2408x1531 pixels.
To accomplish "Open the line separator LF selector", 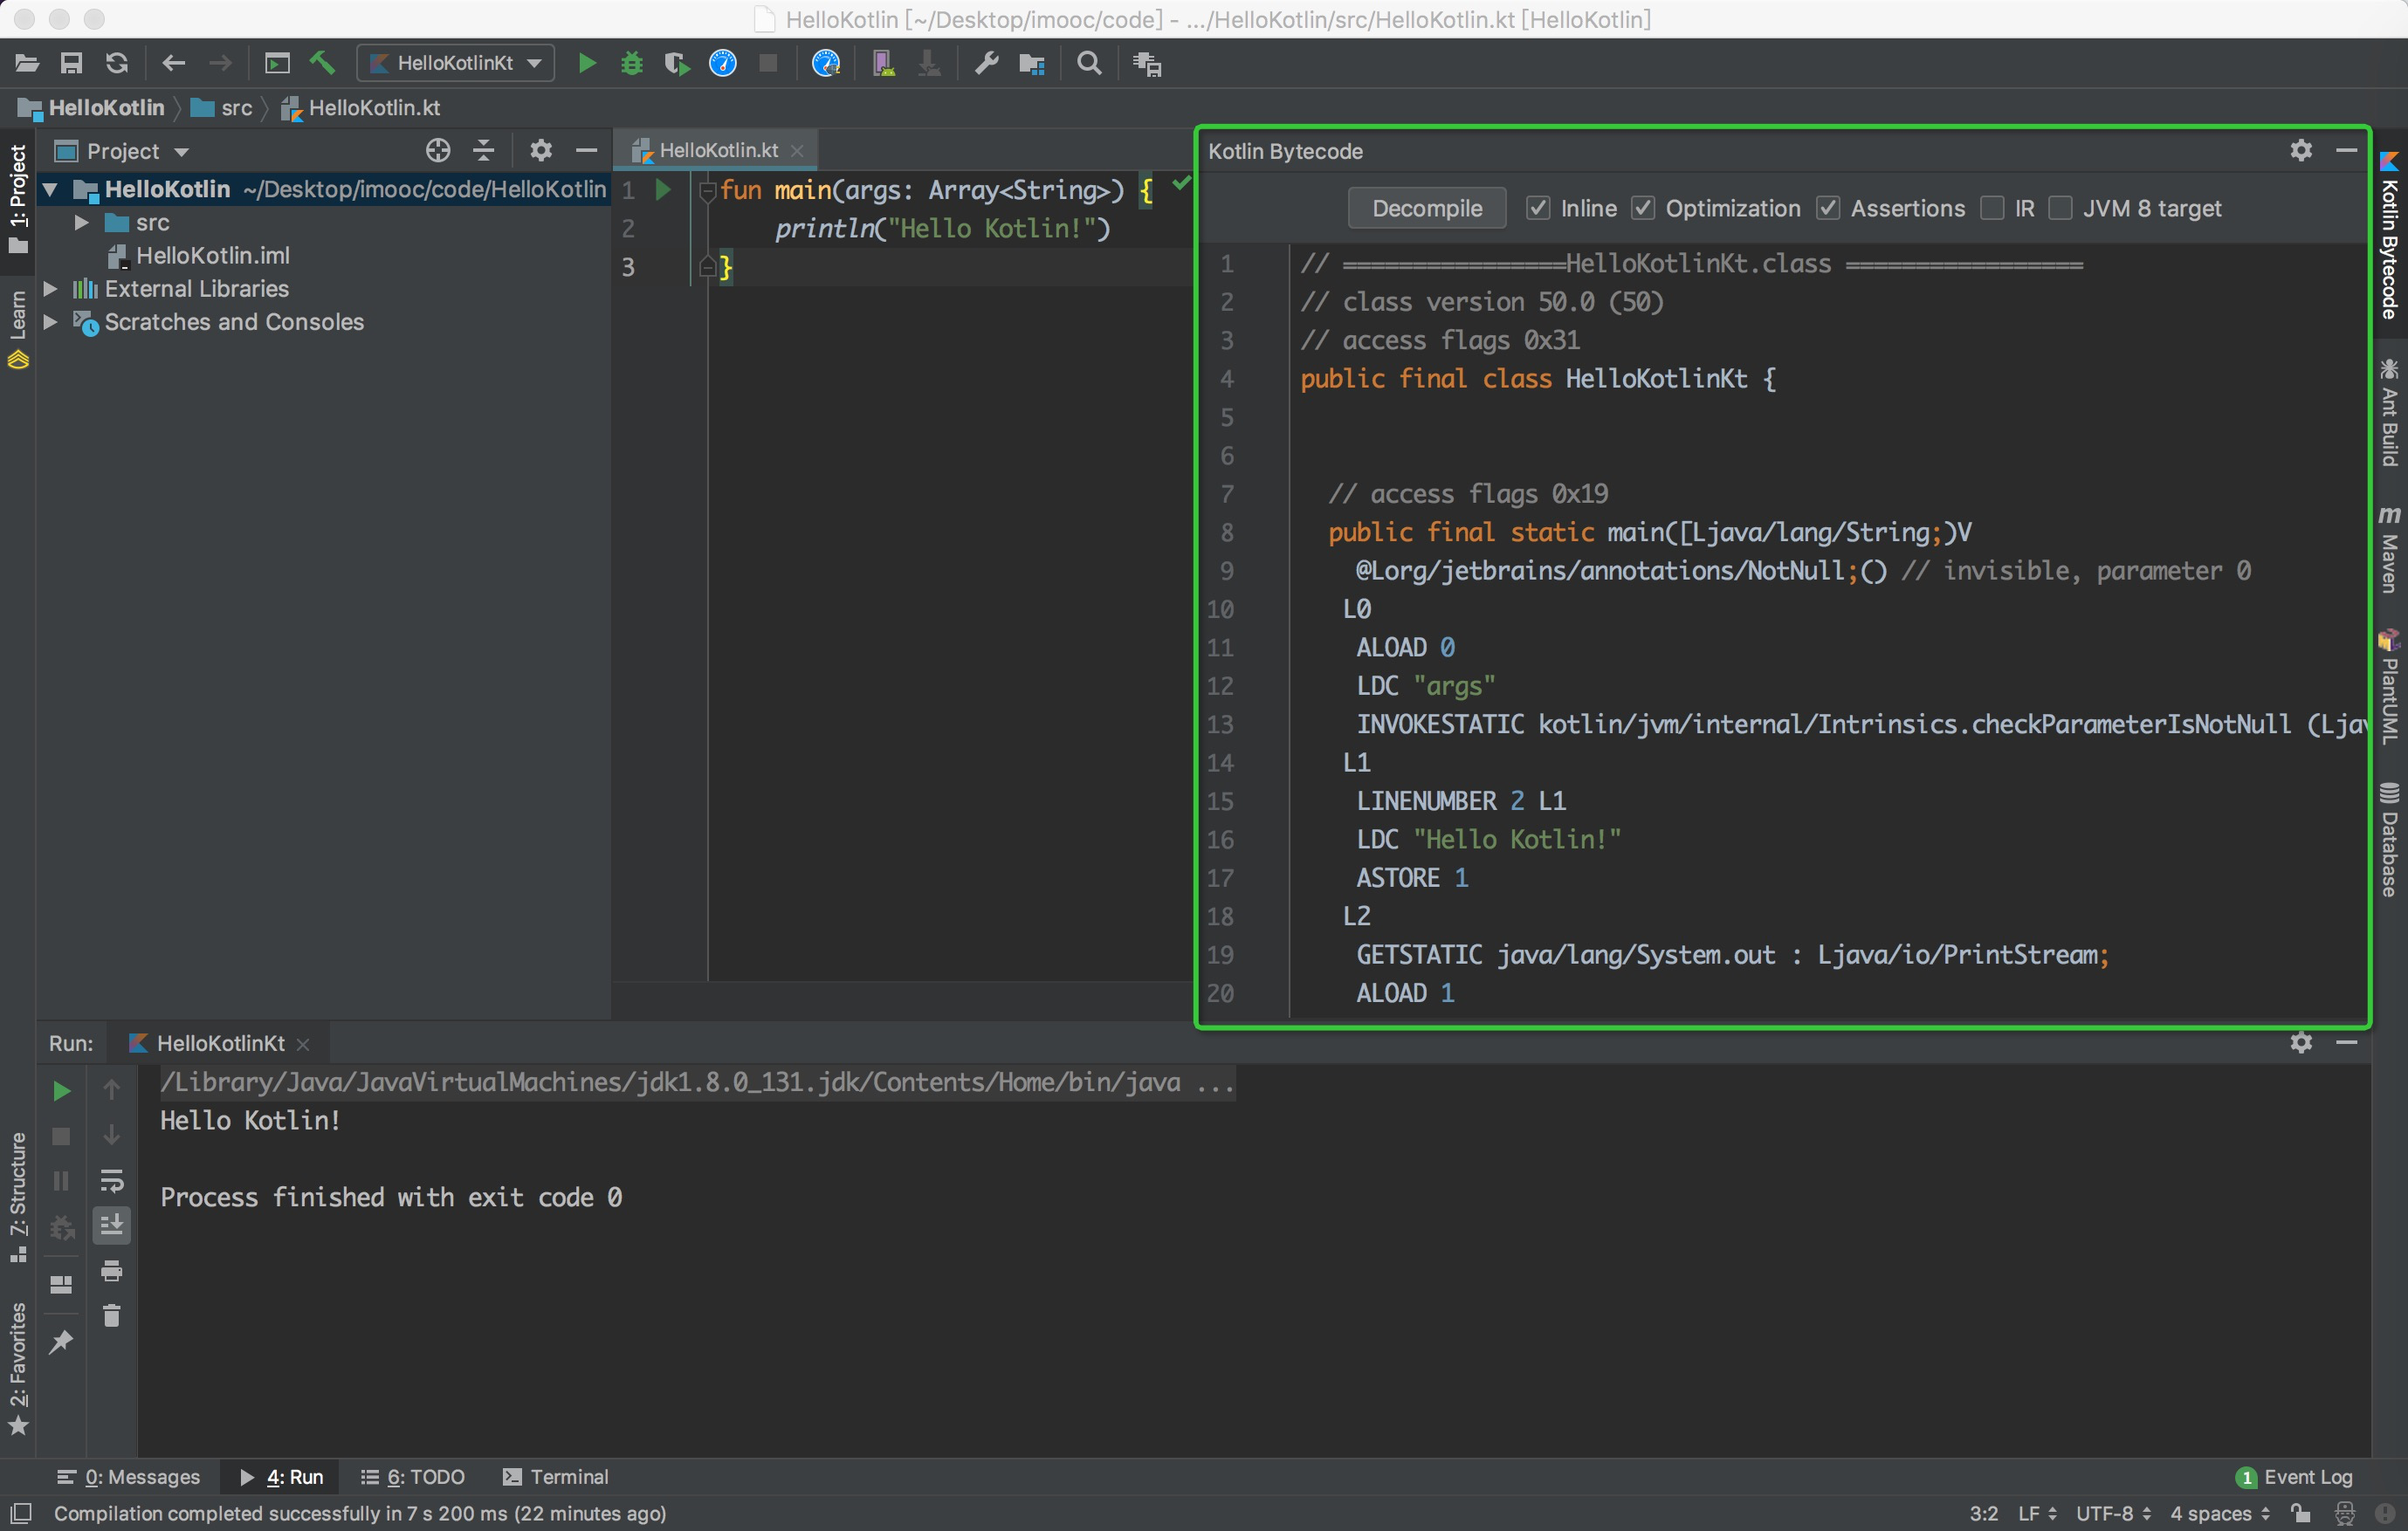I will tap(2037, 1513).
